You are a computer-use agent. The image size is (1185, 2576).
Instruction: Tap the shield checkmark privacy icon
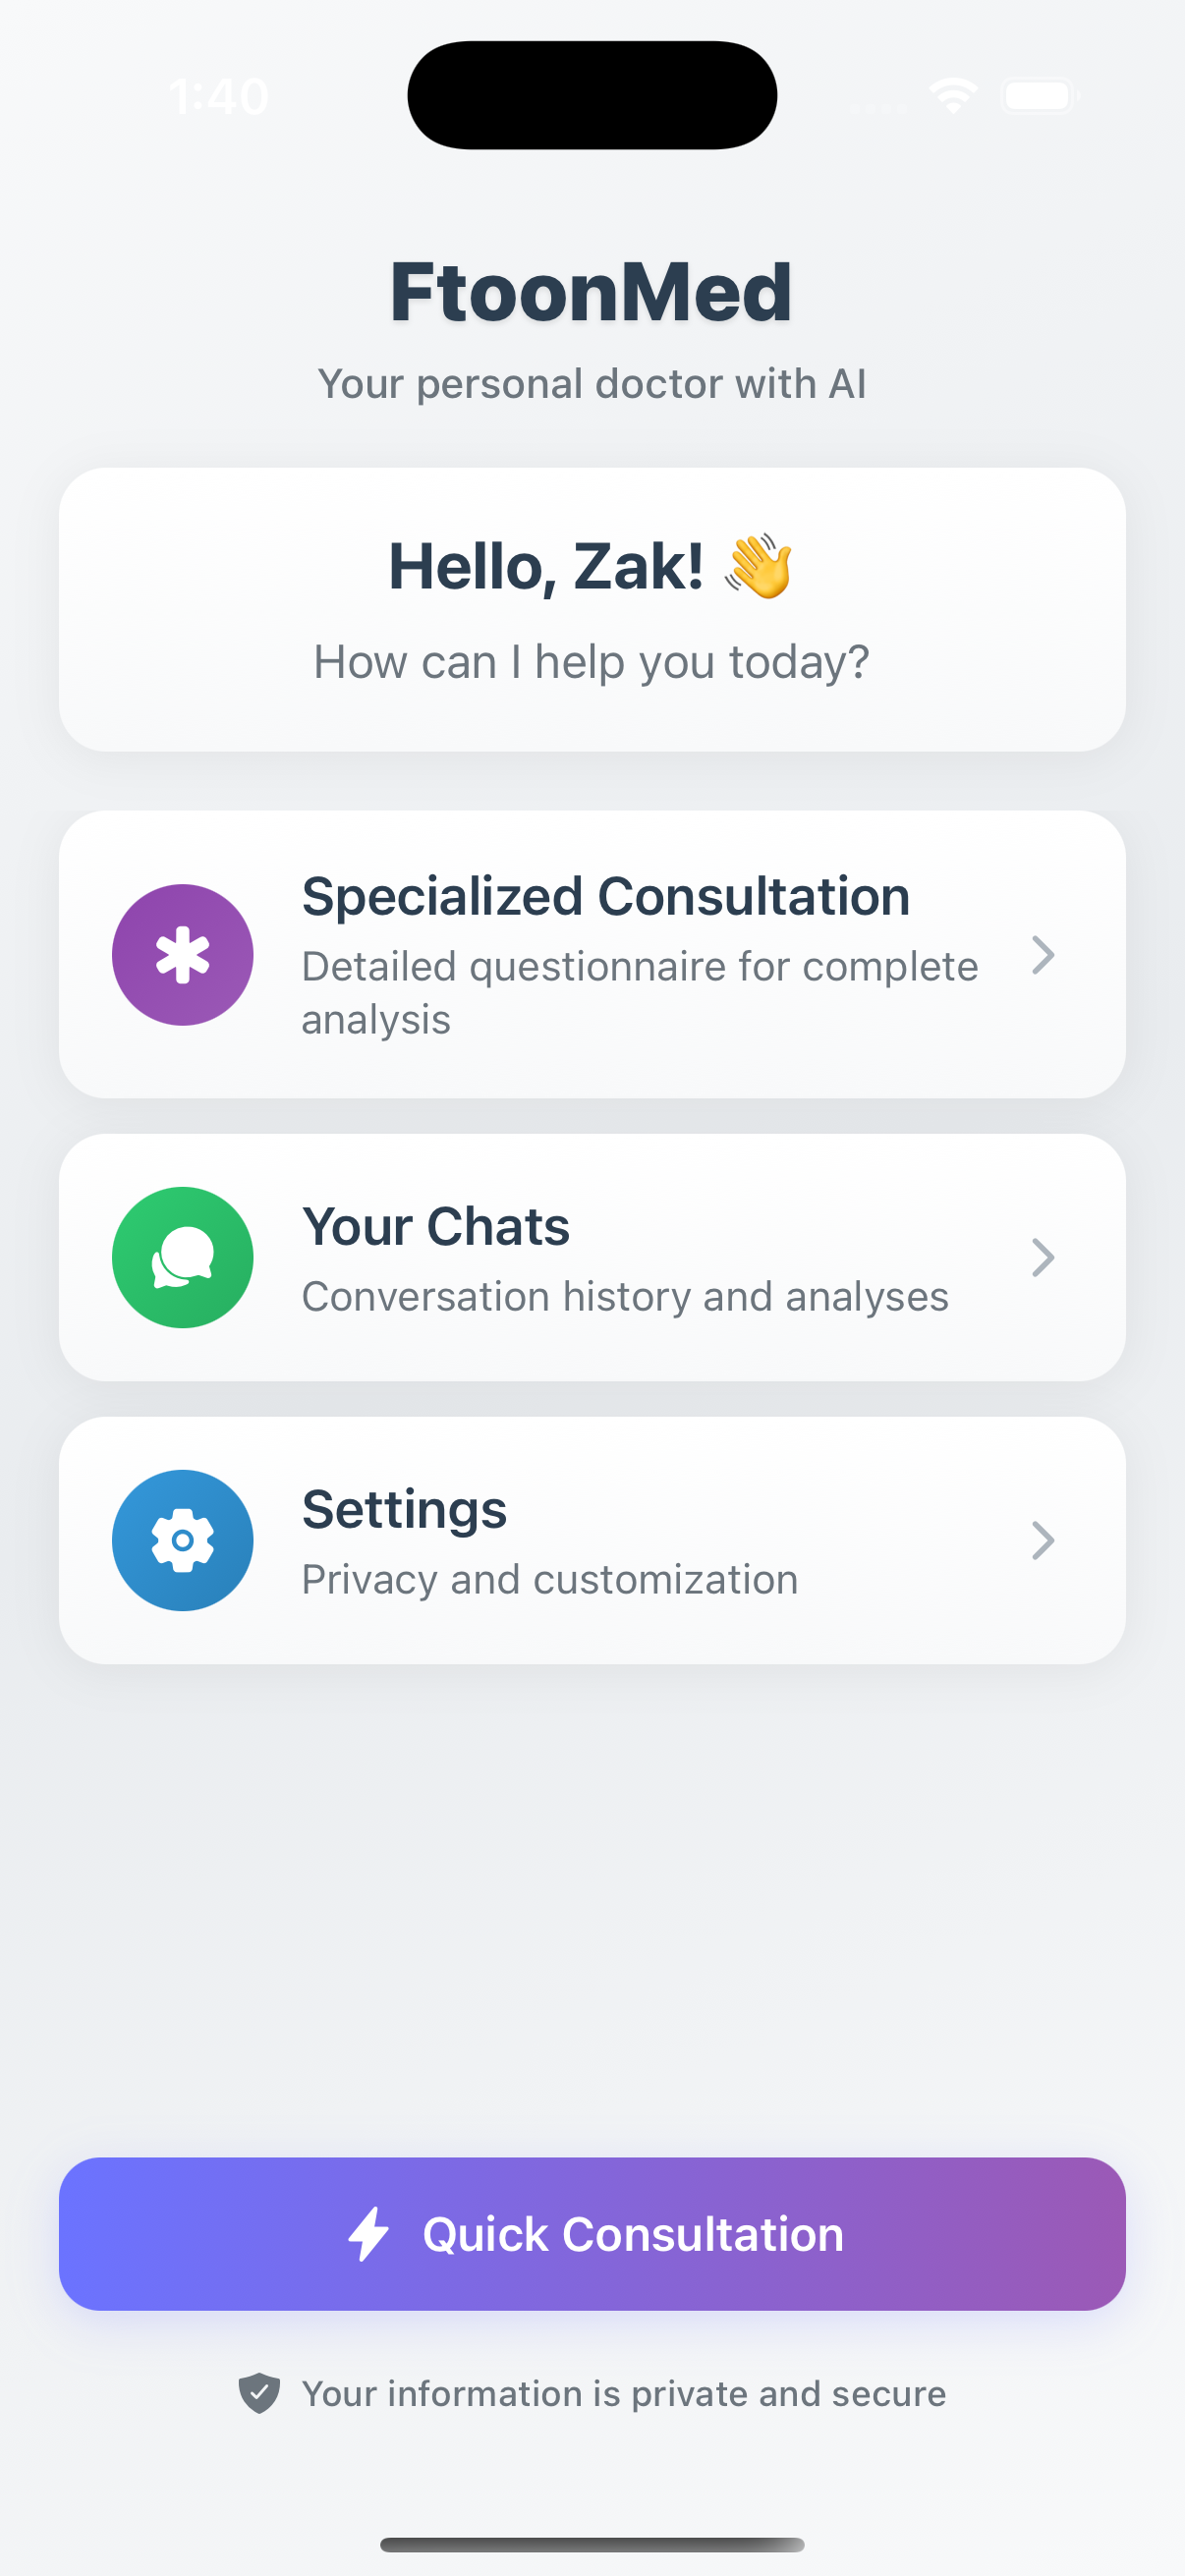click(259, 2393)
